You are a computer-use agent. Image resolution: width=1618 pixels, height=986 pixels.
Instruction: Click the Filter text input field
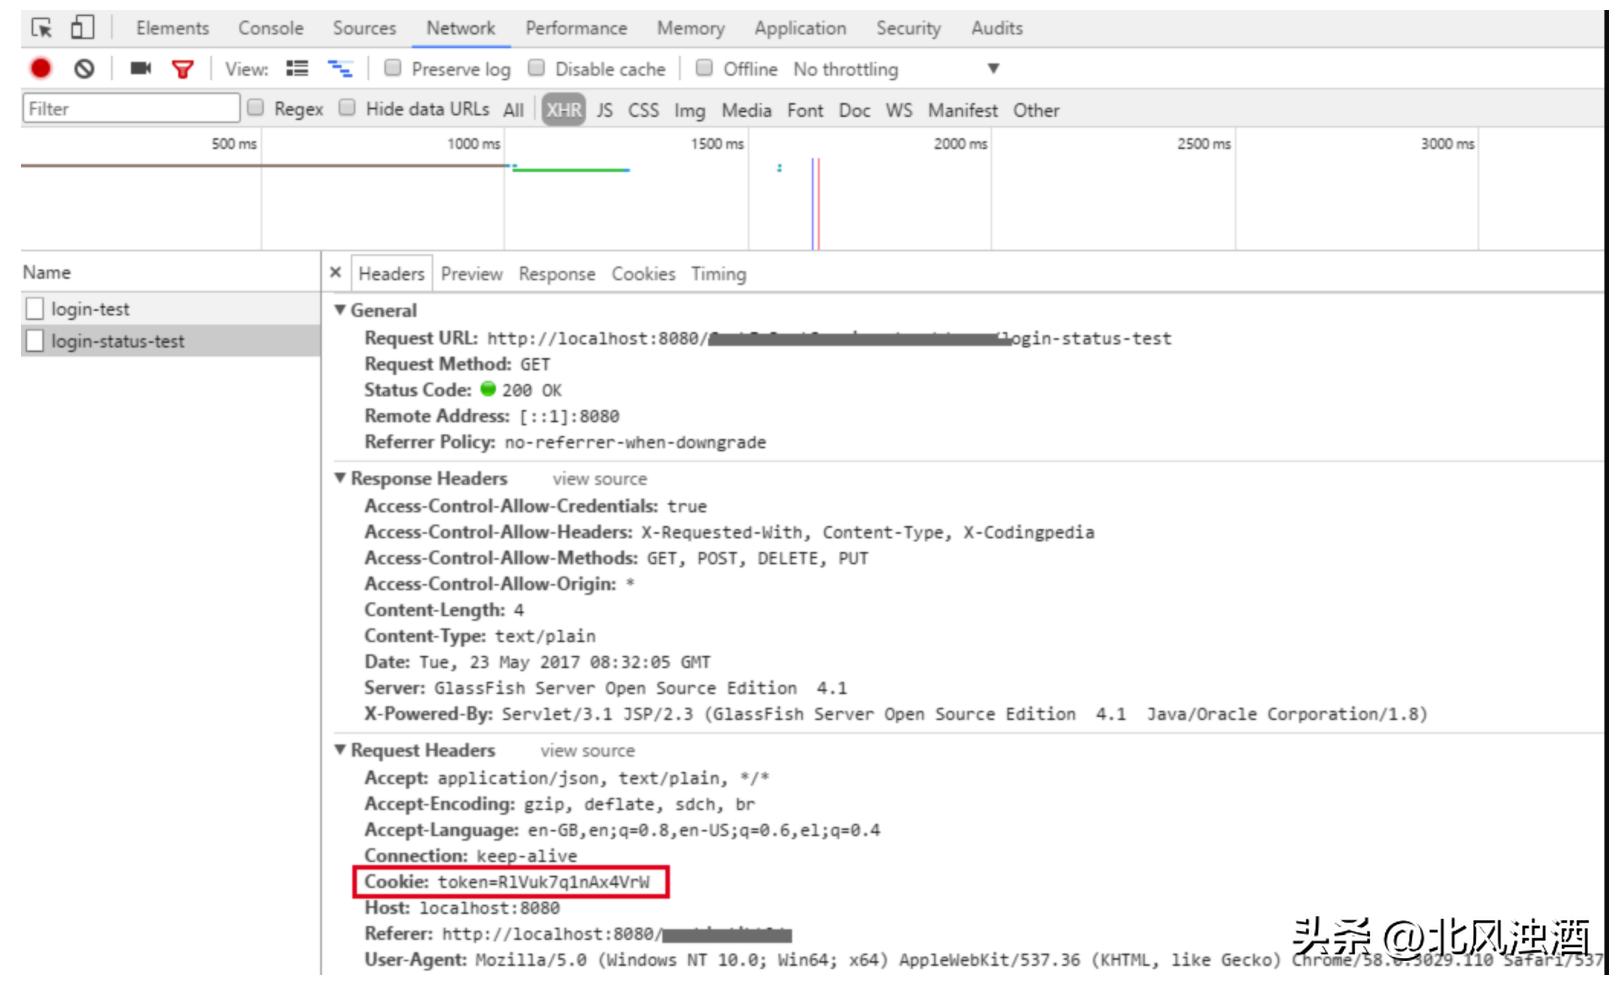130,109
